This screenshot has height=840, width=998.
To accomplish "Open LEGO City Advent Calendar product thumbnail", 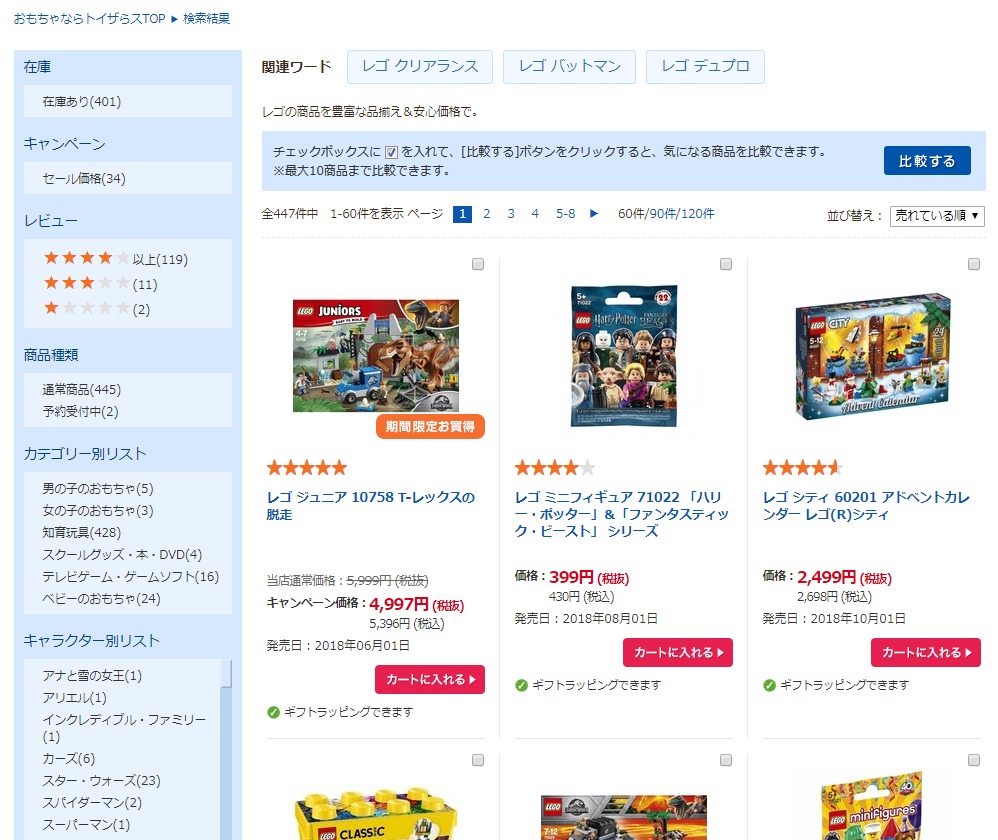I will [872, 356].
